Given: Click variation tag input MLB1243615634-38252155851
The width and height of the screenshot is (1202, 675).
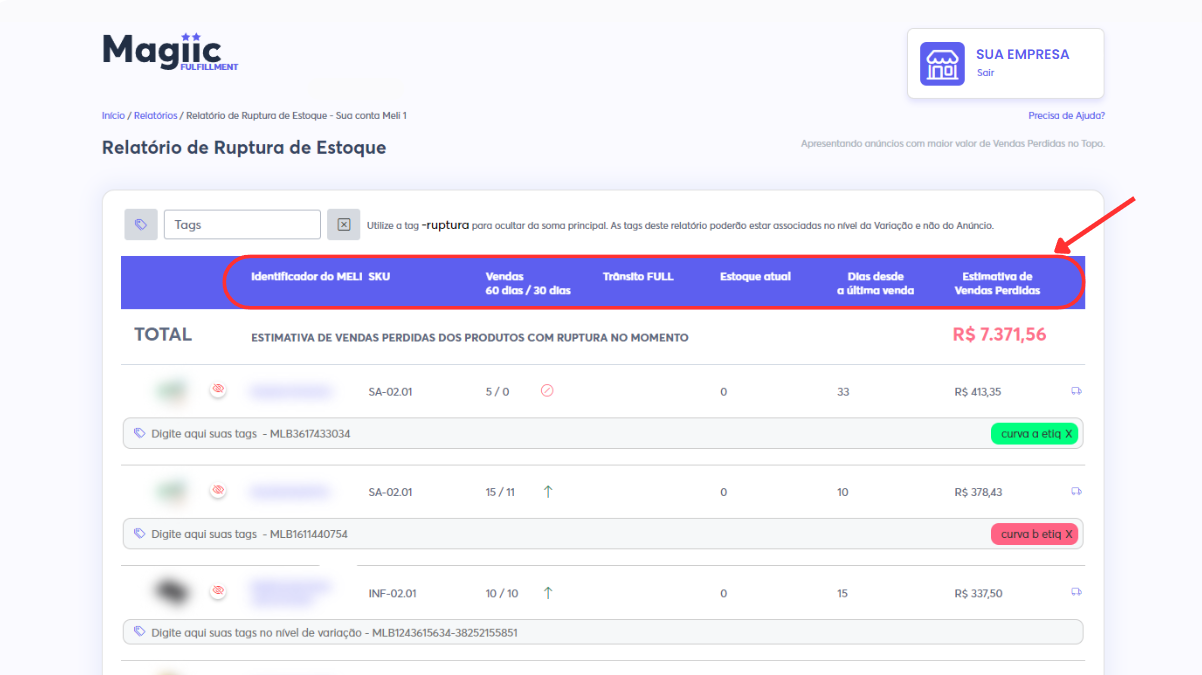Looking at the screenshot, I should coord(602,632).
